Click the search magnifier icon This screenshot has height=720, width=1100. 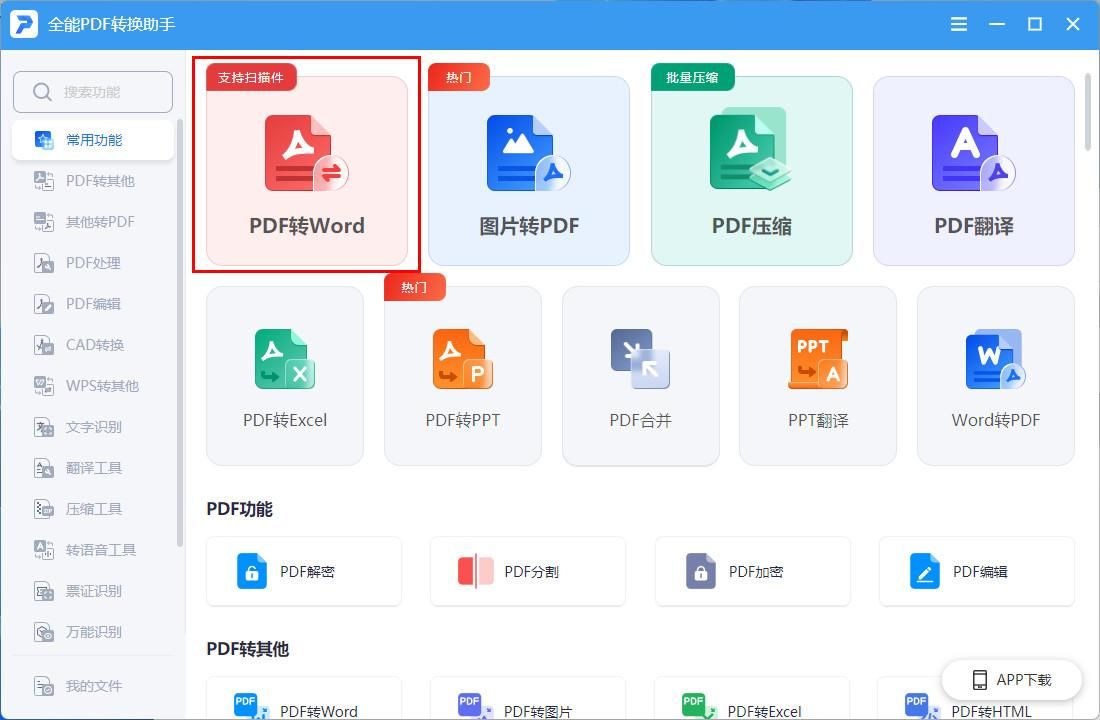[42, 92]
